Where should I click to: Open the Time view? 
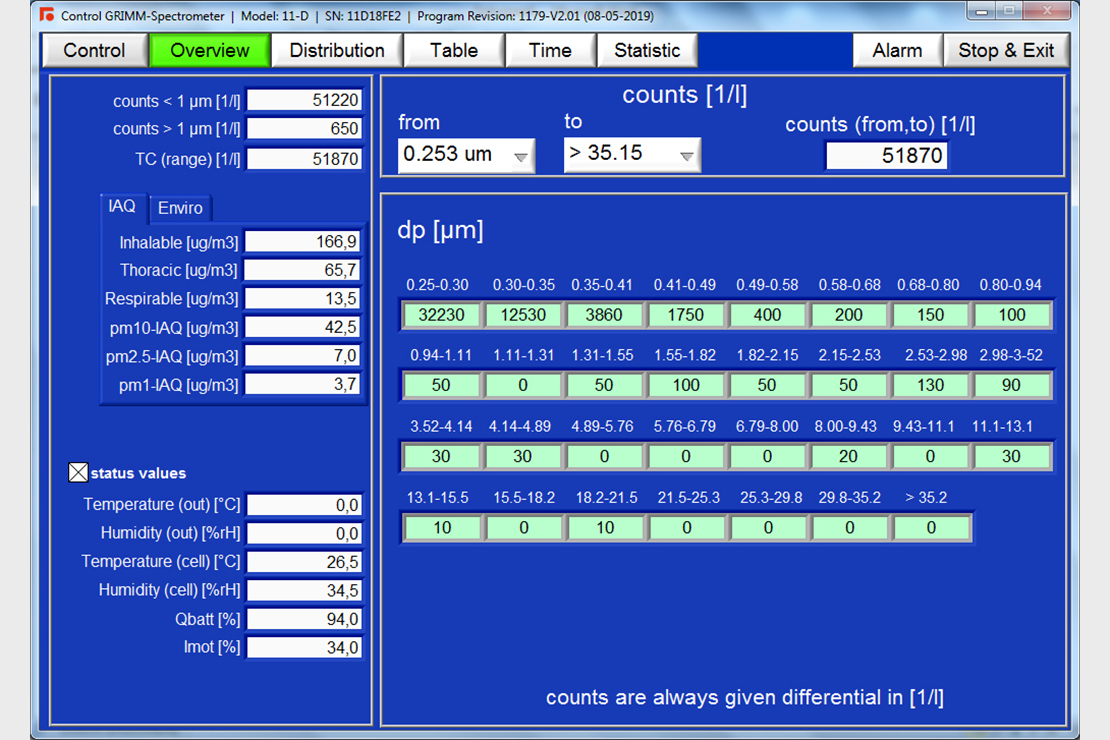point(550,50)
